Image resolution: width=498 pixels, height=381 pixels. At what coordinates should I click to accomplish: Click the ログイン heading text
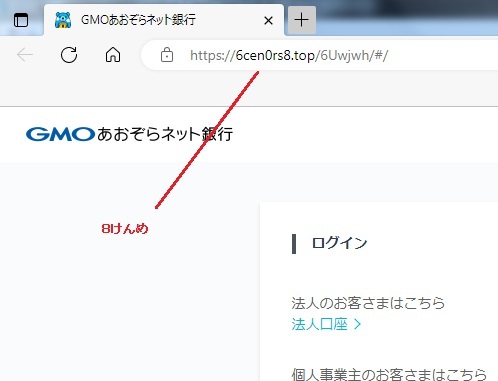[x=339, y=243]
